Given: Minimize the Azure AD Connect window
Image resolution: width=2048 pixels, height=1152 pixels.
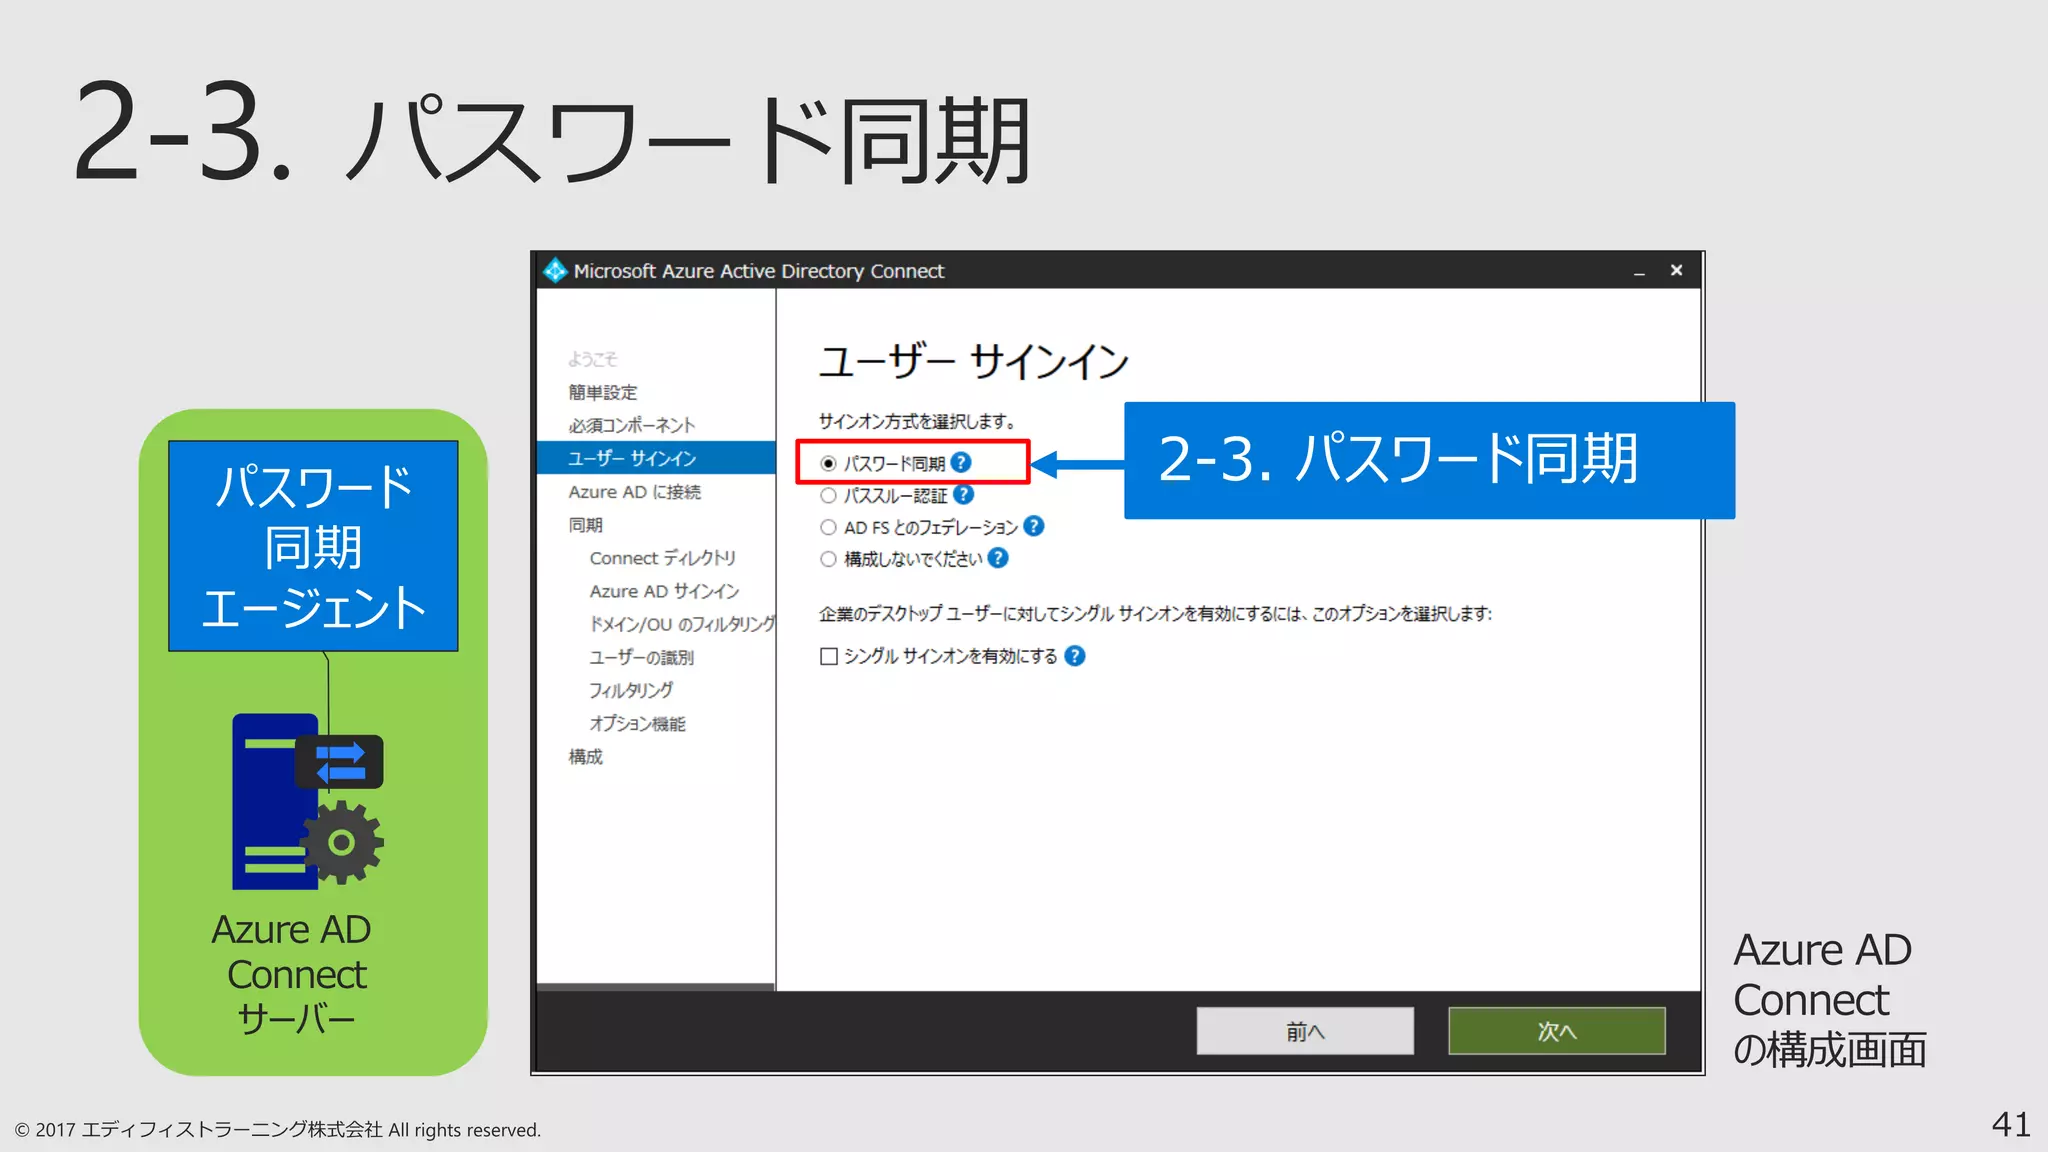Looking at the screenshot, I should pyautogui.click(x=1639, y=271).
